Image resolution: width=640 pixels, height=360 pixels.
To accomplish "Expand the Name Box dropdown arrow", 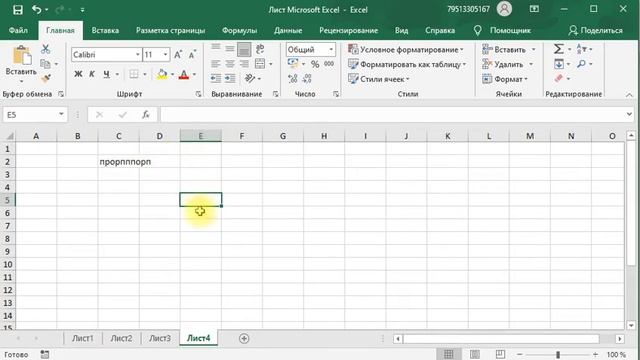I will tap(61, 114).
